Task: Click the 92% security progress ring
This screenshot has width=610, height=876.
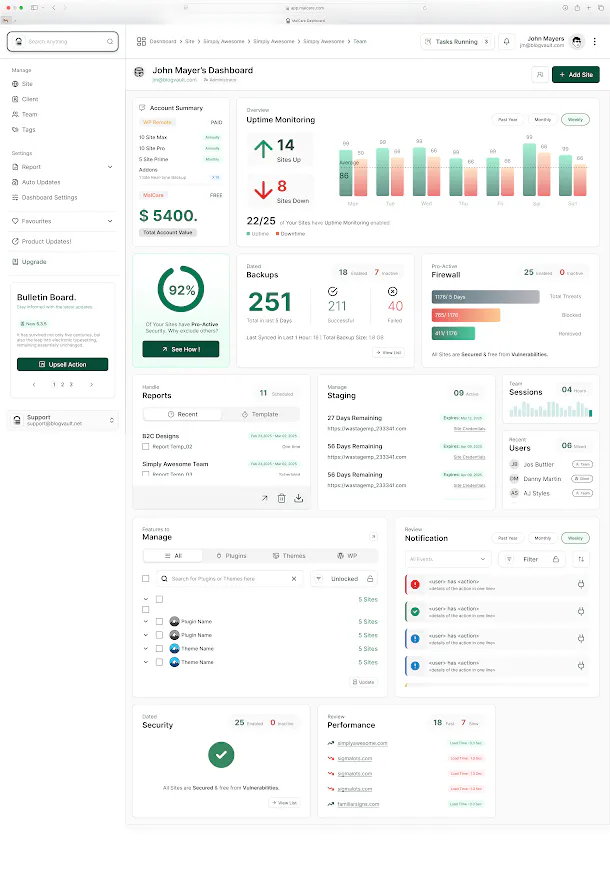Action: pyautogui.click(x=181, y=289)
